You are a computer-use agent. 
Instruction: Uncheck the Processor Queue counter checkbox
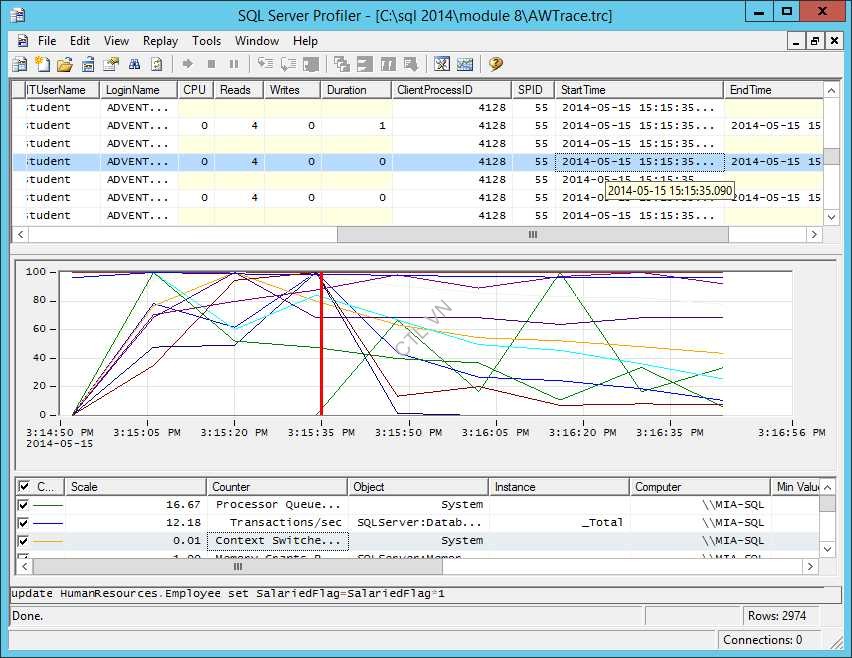coord(23,505)
